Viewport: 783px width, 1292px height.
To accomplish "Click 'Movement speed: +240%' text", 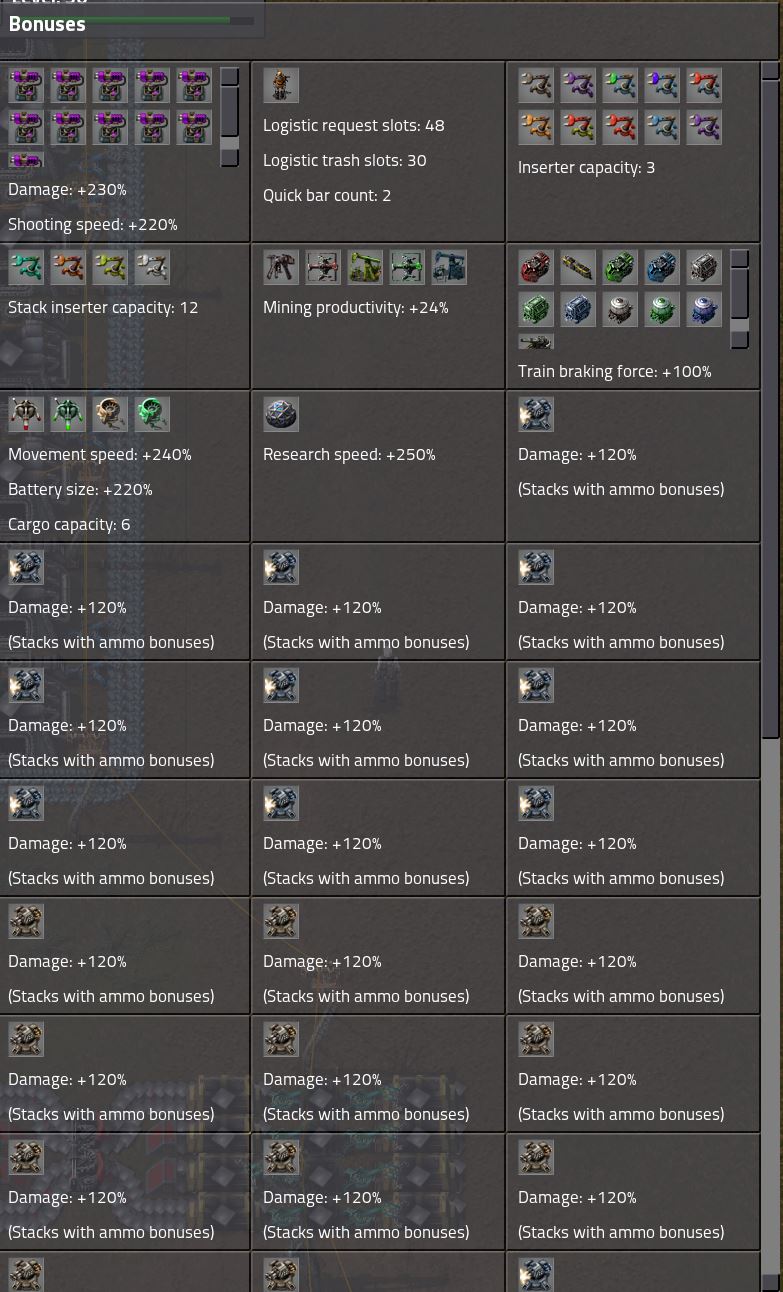I will pos(100,454).
